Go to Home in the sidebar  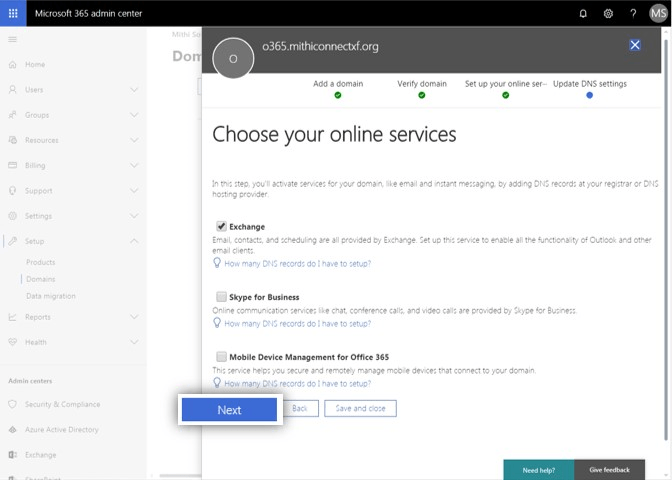[x=35, y=64]
